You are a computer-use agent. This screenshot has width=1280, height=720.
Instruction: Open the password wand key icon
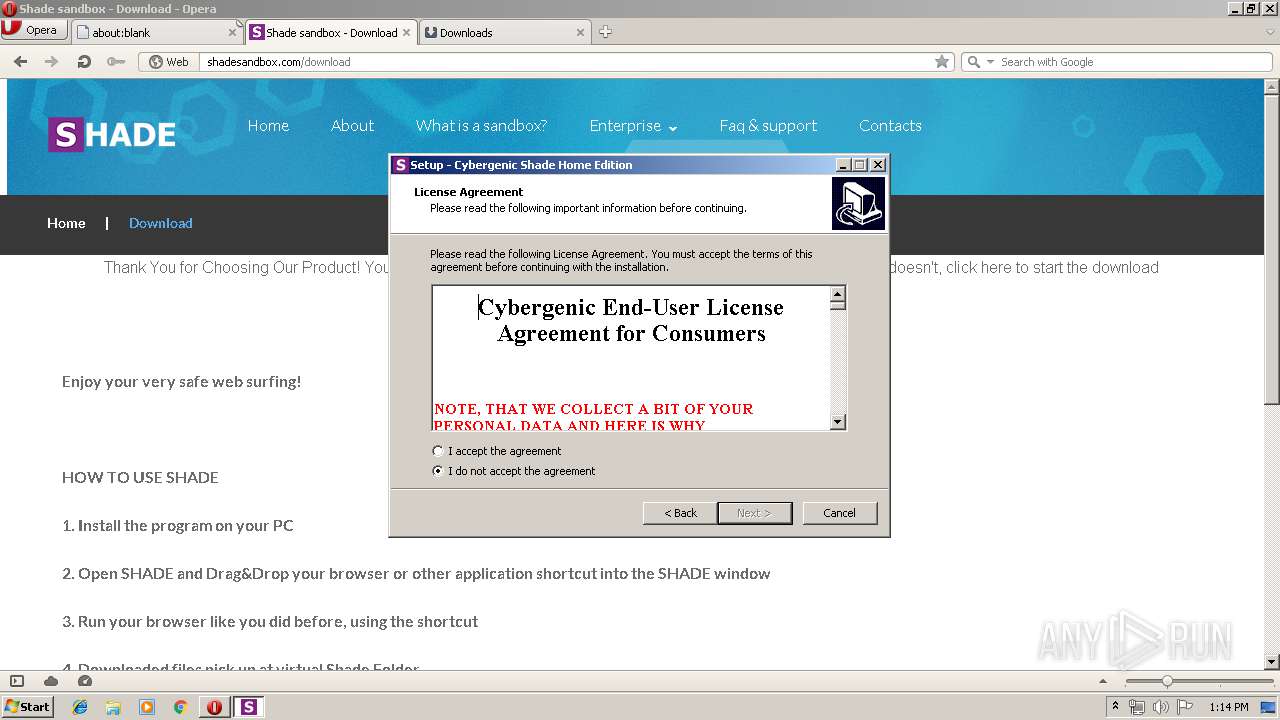[116, 61]
